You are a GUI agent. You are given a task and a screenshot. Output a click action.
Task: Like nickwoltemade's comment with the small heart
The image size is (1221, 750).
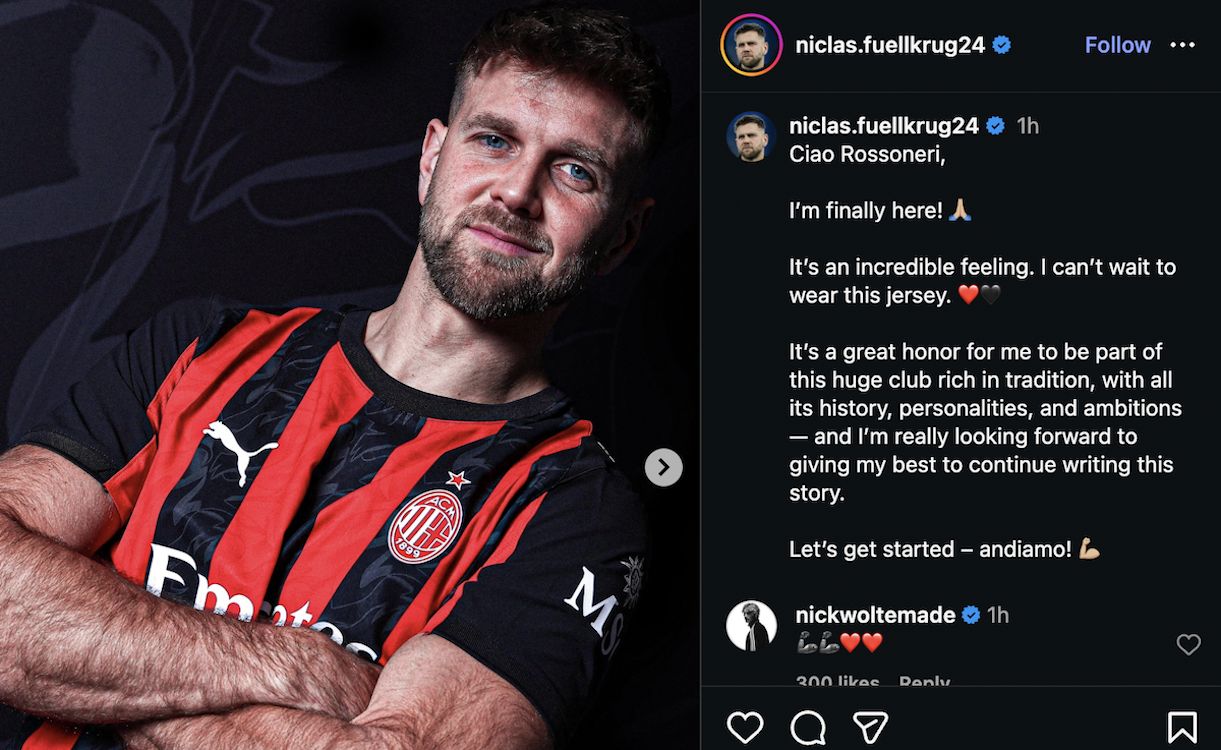click(x=1188, y=645)
